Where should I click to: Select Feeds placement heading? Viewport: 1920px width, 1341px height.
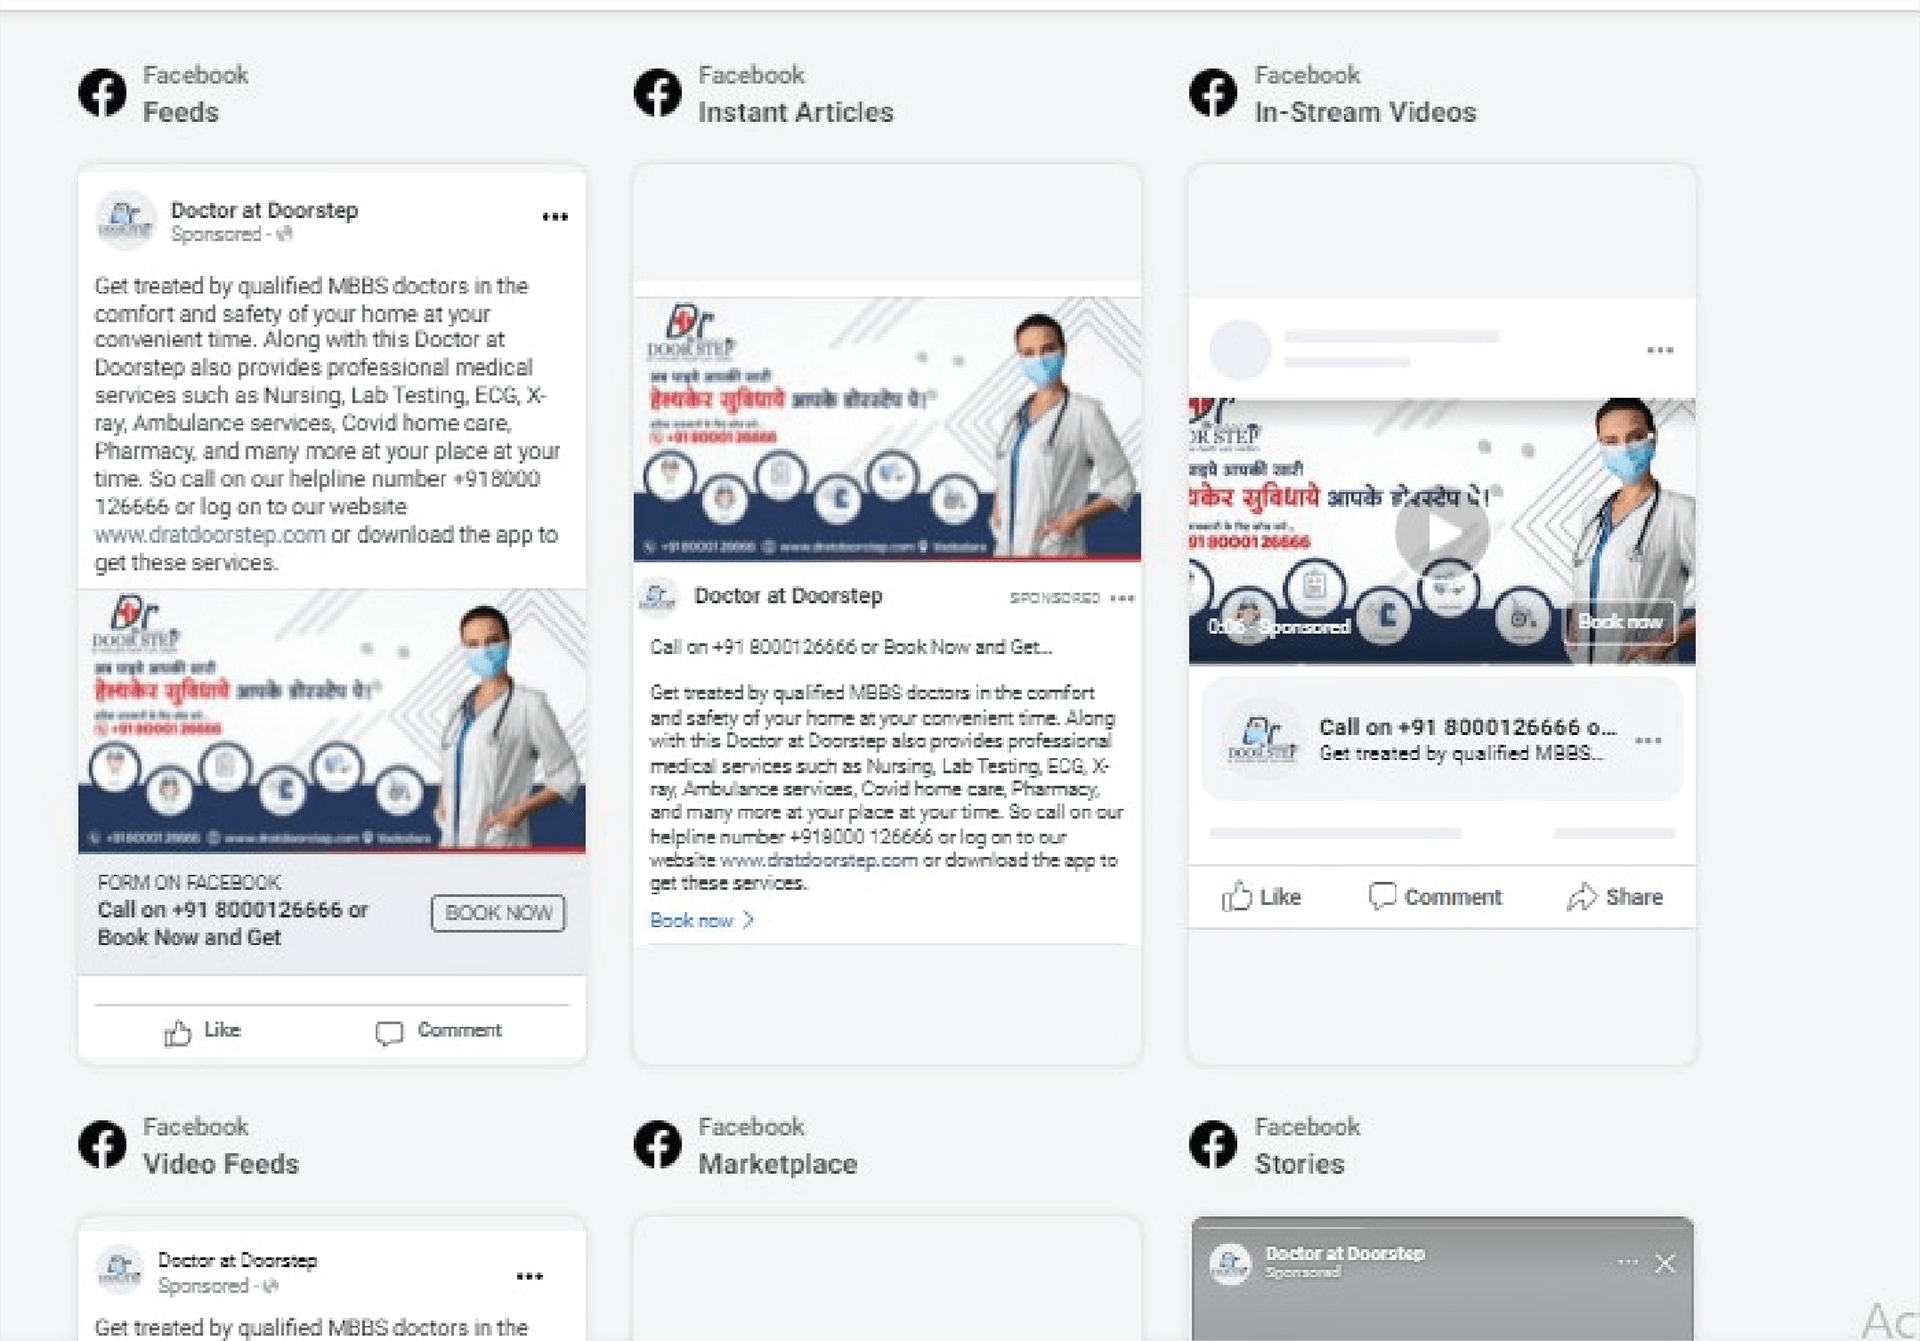click(x=180, y=112)
